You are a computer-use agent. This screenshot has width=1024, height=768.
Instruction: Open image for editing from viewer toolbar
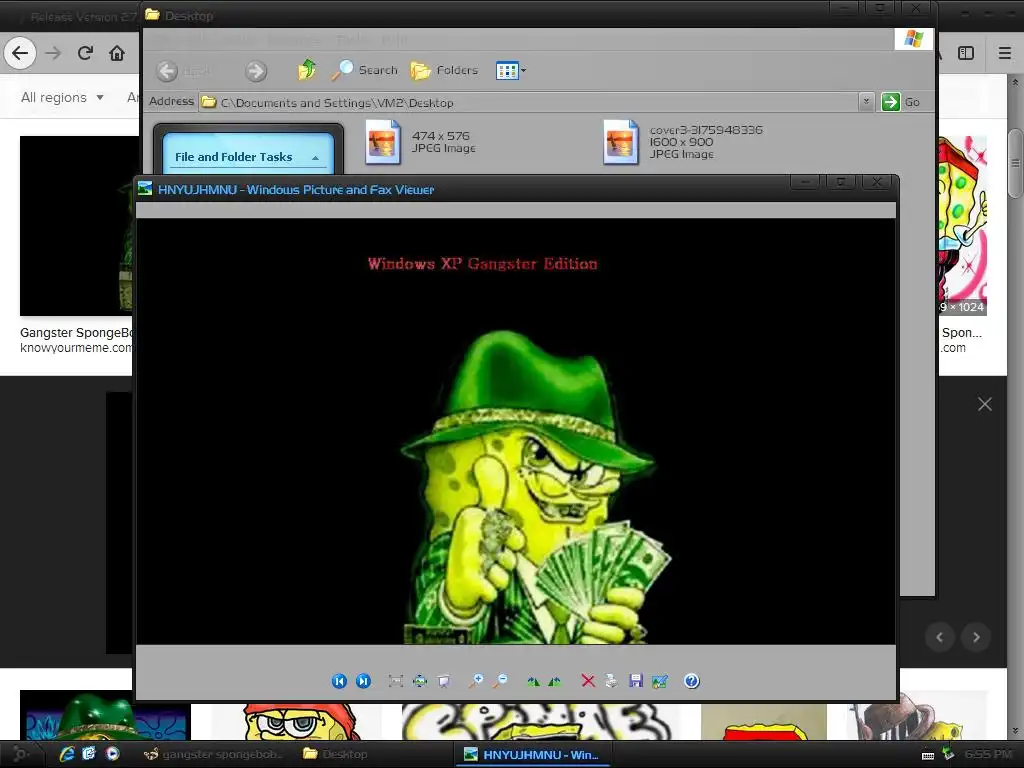(660, 681)
